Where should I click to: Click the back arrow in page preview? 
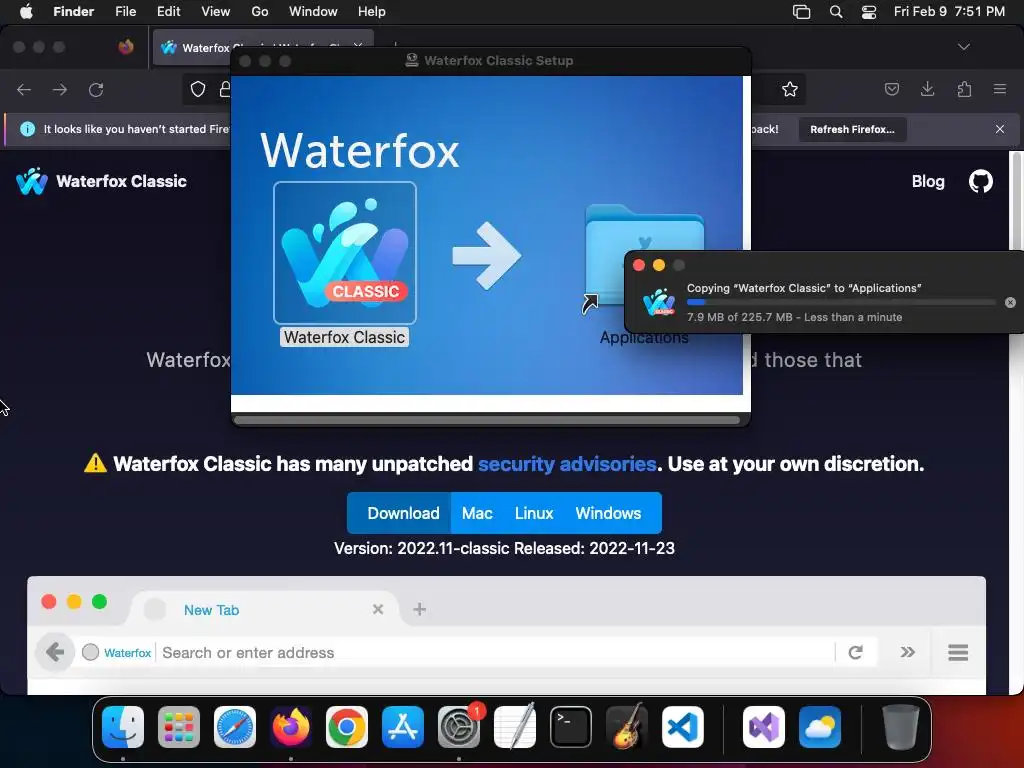click(55, 652)
